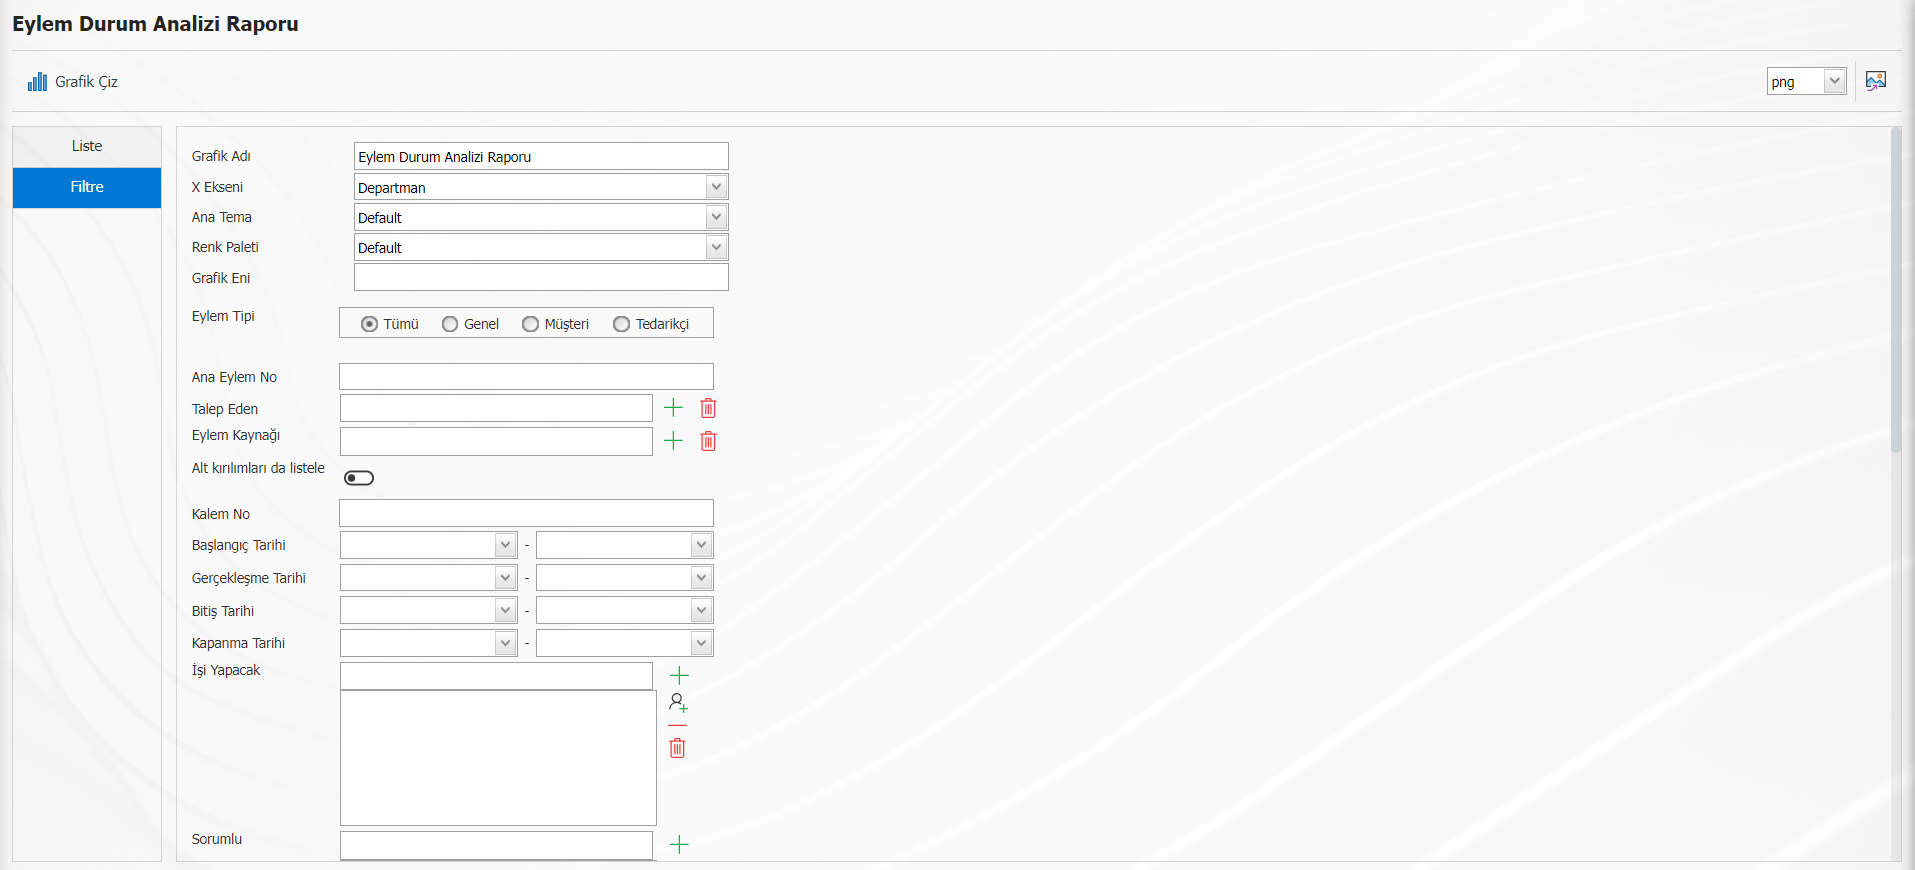The height and width of the screenshot is (870, 1915).
Task: Add entry with Eylem Kaynağı plus icon
Action: click(673, 441)
